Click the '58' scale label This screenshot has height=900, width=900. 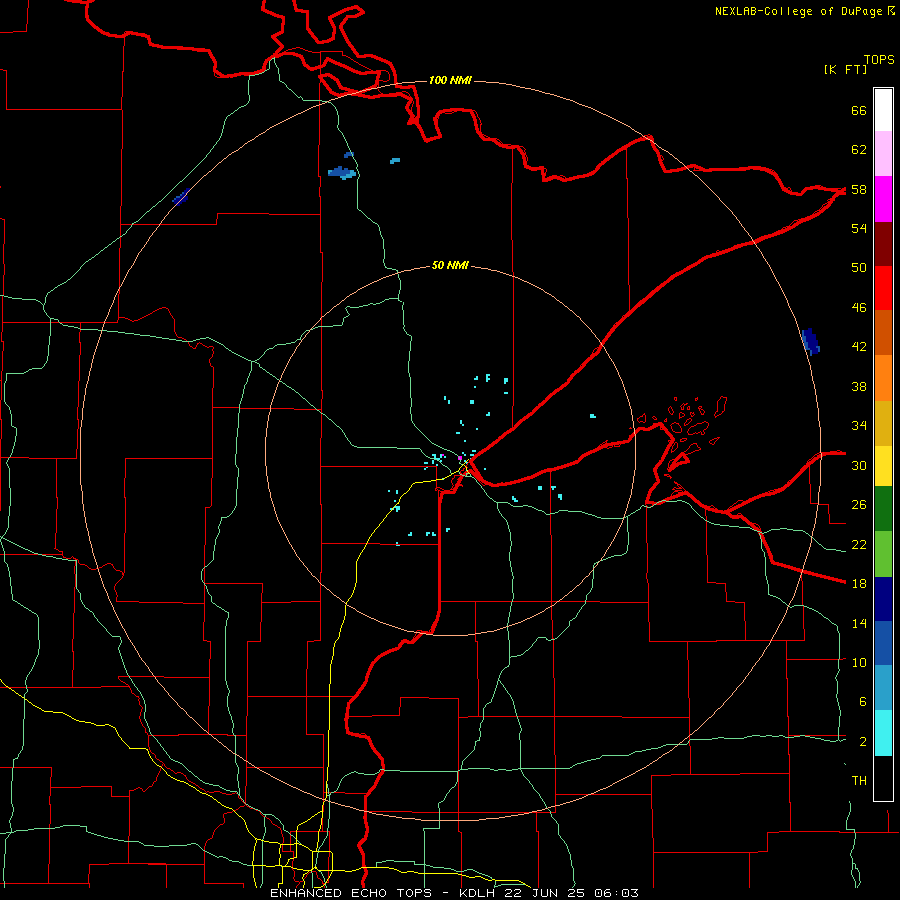(859, 189)
